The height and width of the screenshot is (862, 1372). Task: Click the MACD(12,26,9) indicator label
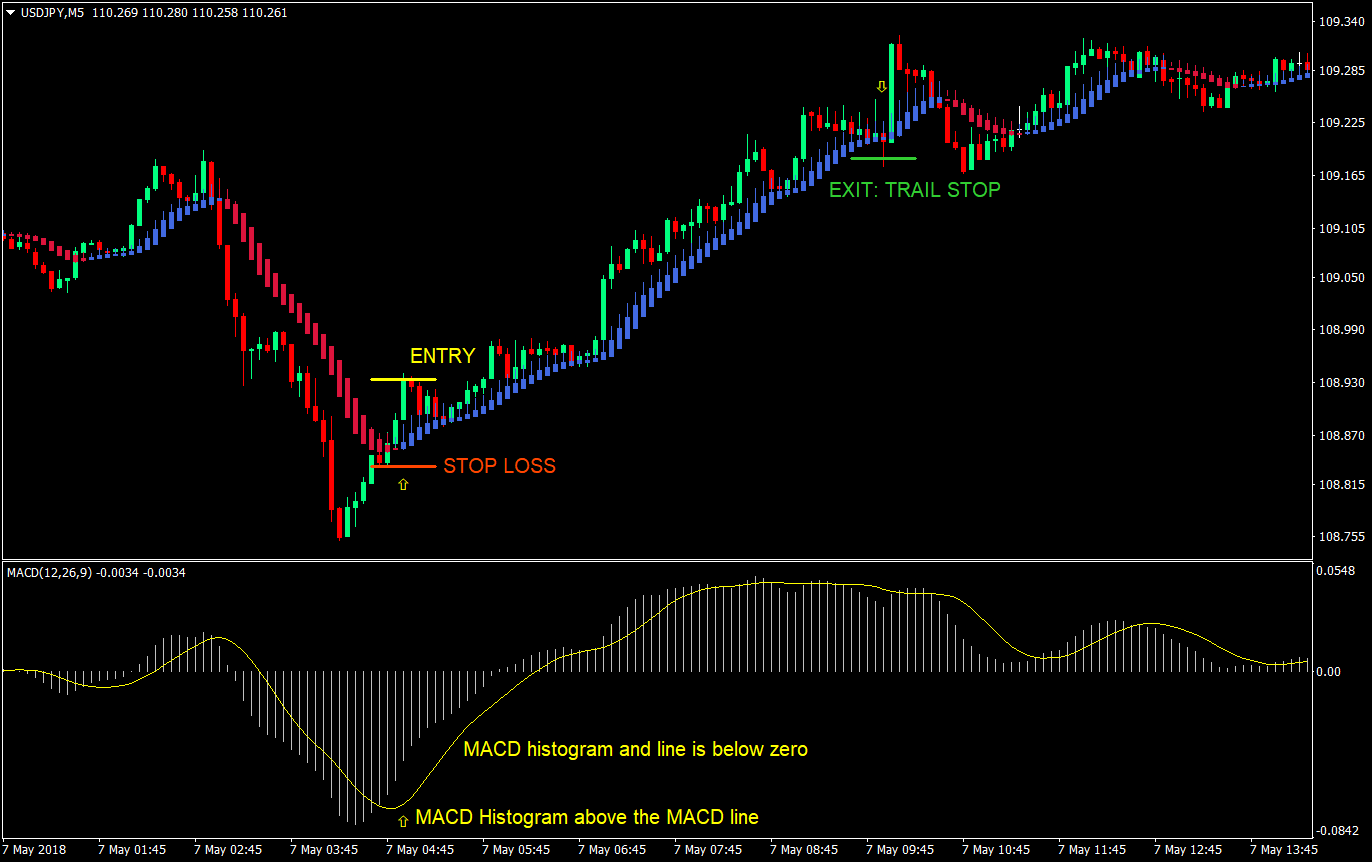49,573
